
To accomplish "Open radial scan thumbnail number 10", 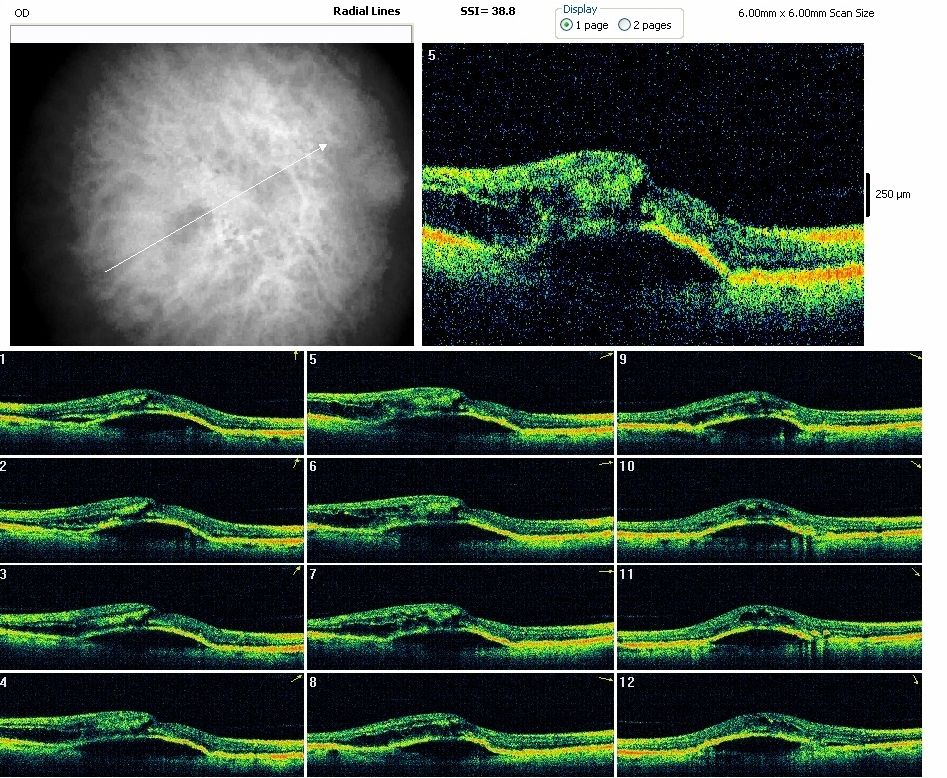I will pyautogui.click(x=769, y=511).
